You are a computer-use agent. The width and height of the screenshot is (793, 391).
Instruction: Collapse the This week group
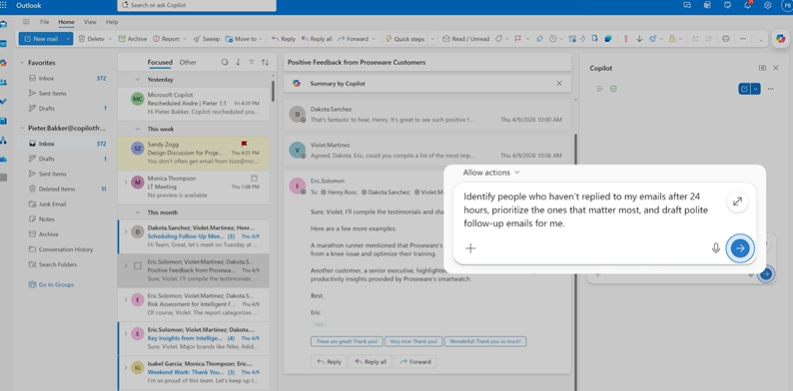[x=137, y=129]
